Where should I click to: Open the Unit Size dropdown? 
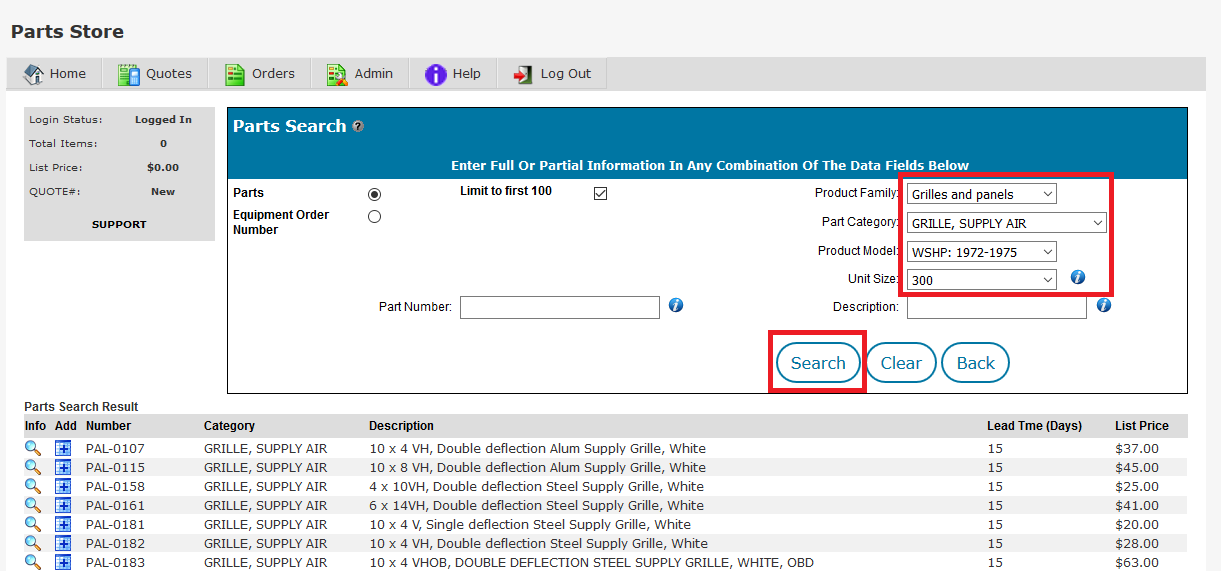point(982,280)
